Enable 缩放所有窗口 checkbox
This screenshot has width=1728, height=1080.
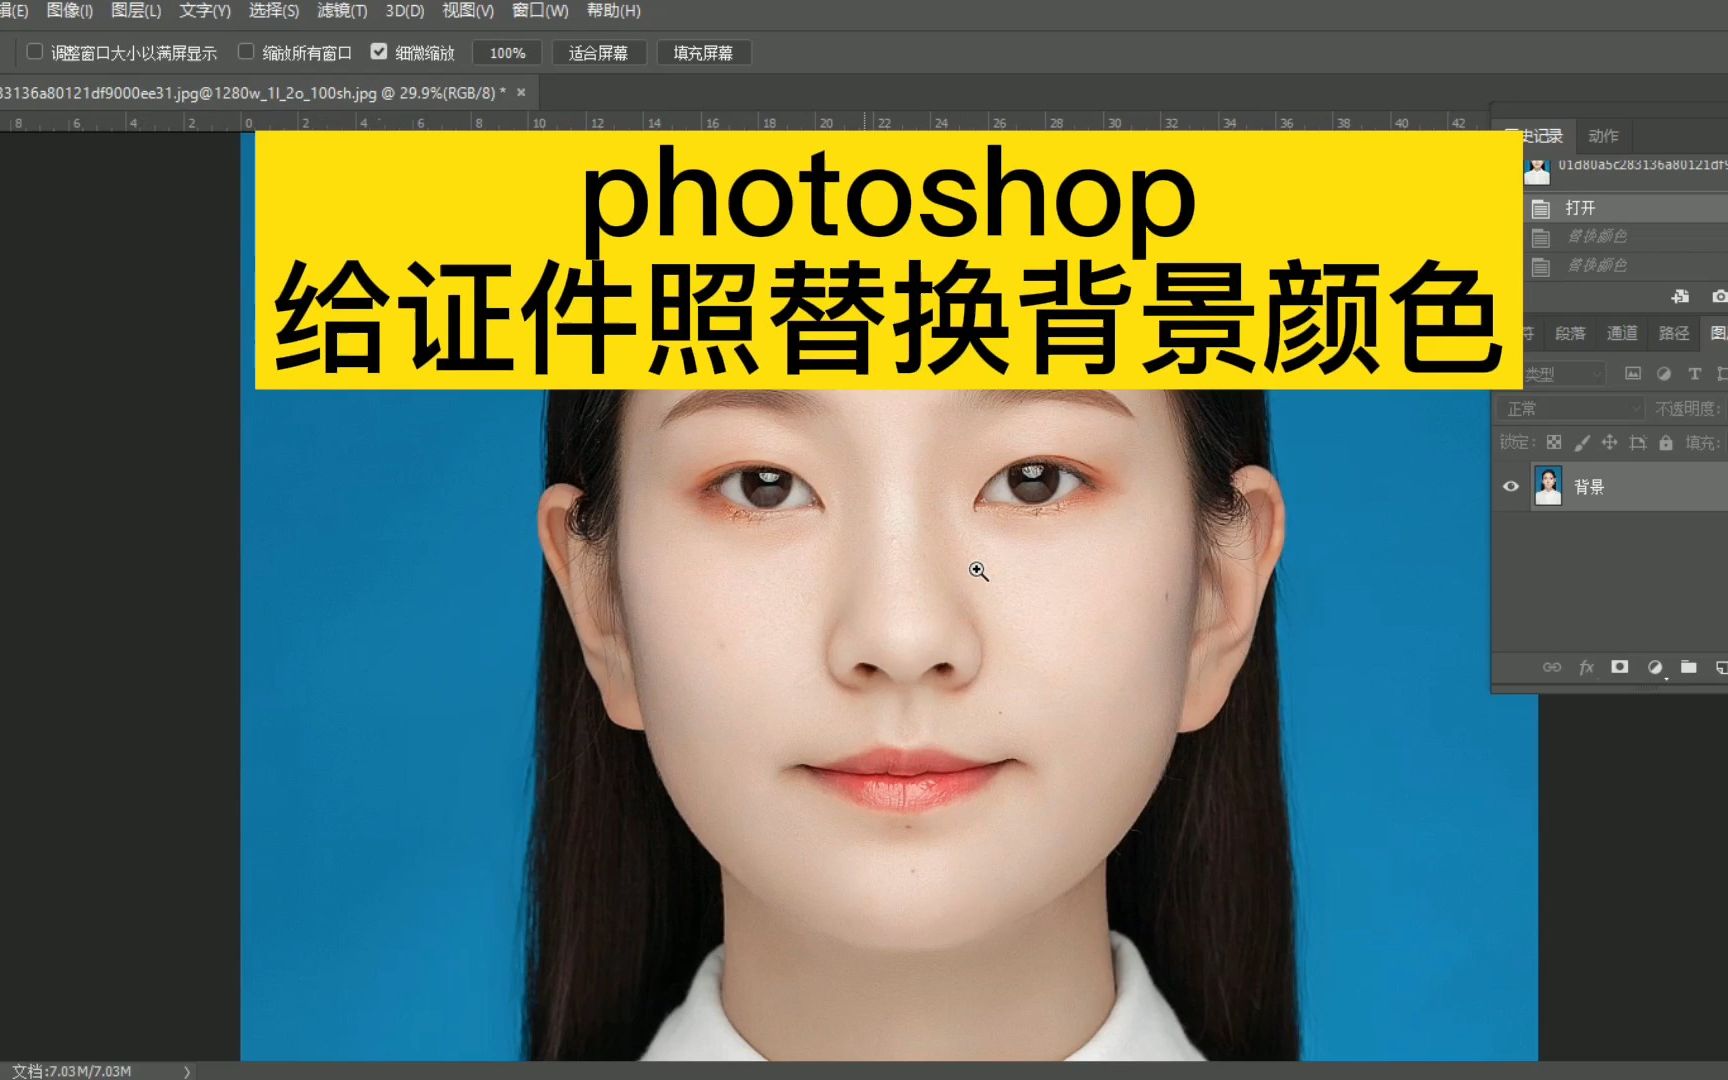pos(246,52)
